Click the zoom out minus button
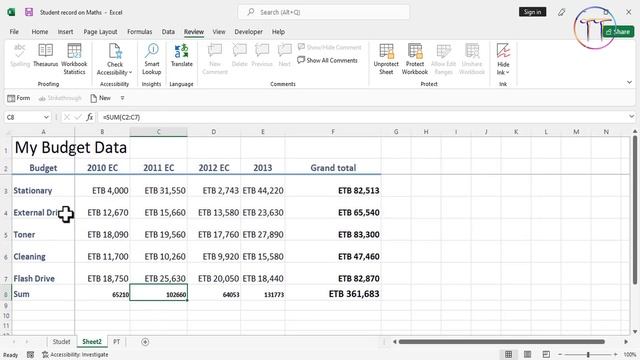The height and width of the screenshot is (360, 640). (560, 354)
